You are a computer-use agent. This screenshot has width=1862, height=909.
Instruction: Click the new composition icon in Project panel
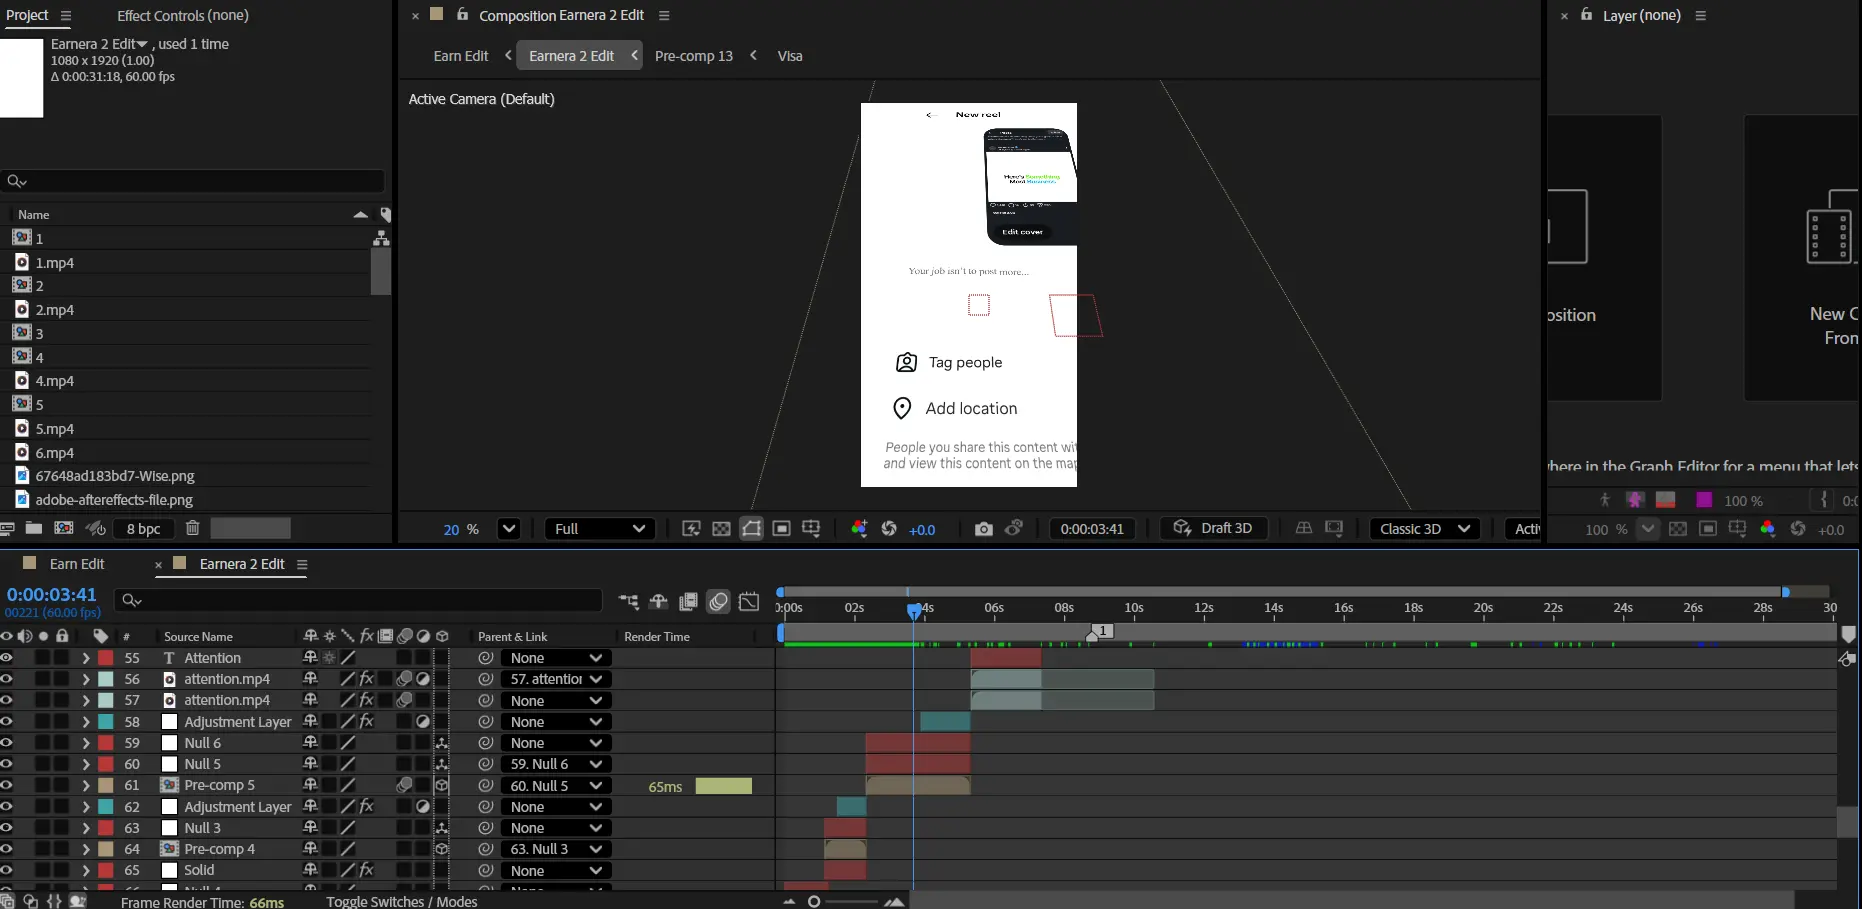[64, 528]
